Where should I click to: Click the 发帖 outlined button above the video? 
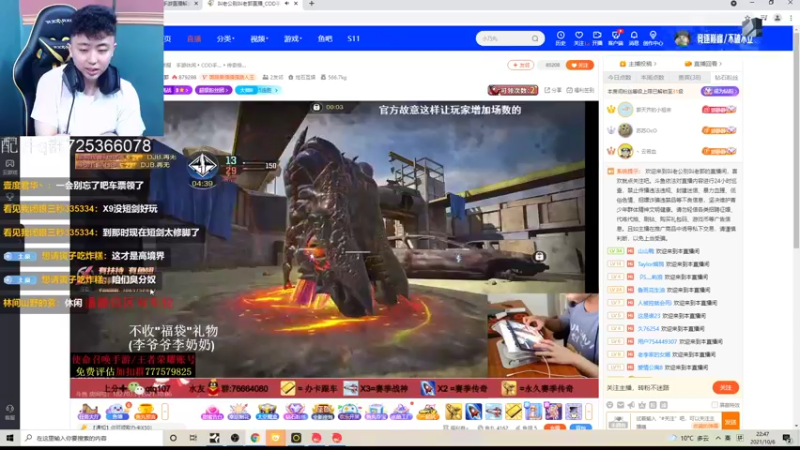click(x=520, y=65)
